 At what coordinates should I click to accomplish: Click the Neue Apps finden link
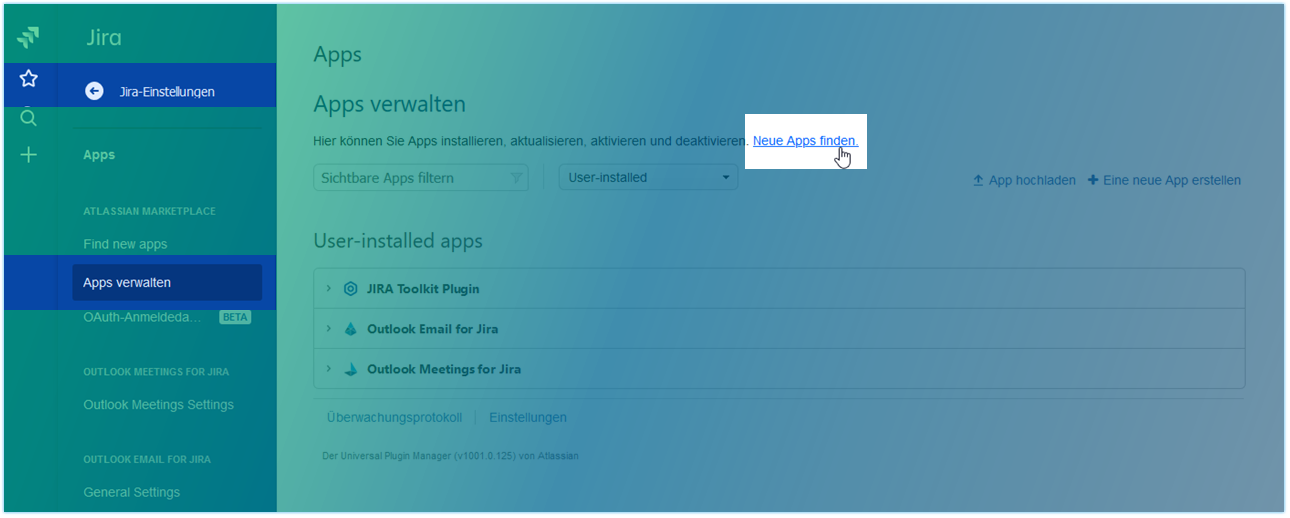coord(804,141)
